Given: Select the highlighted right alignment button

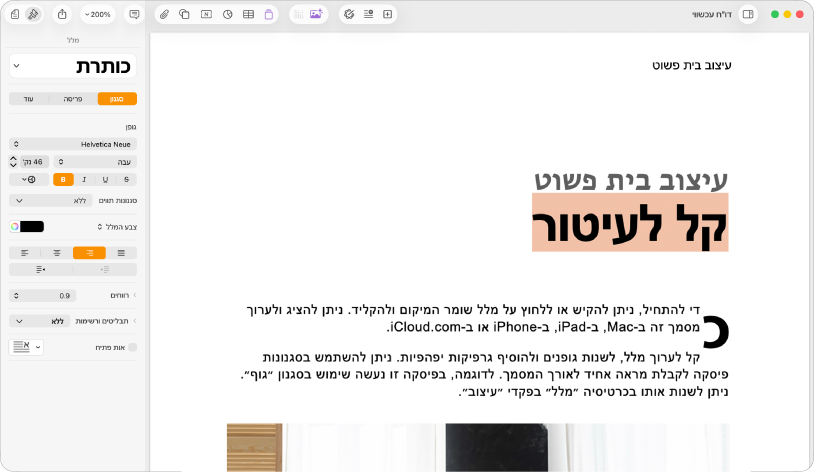Looking at the screenshot, I should (89, 253).
